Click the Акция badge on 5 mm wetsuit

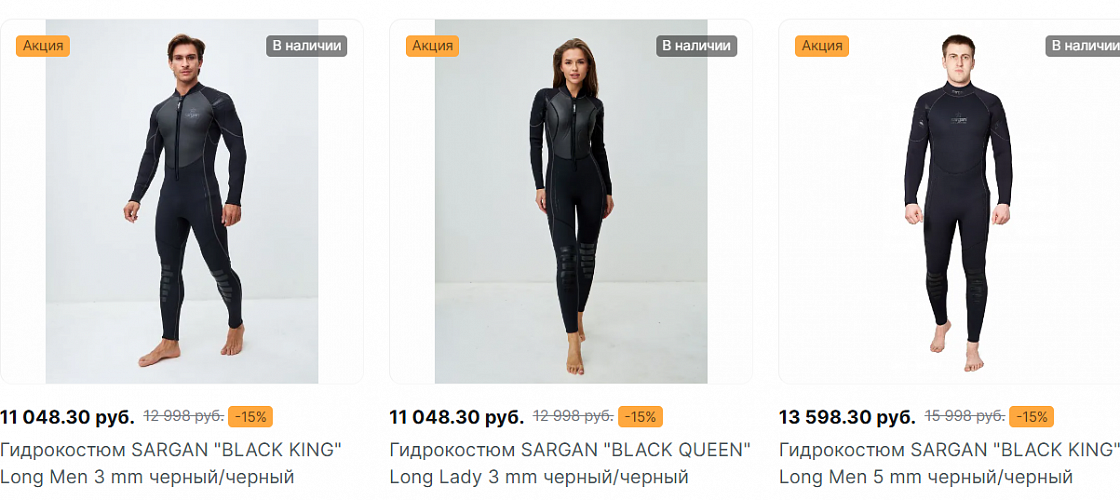(x=821, y=46)
